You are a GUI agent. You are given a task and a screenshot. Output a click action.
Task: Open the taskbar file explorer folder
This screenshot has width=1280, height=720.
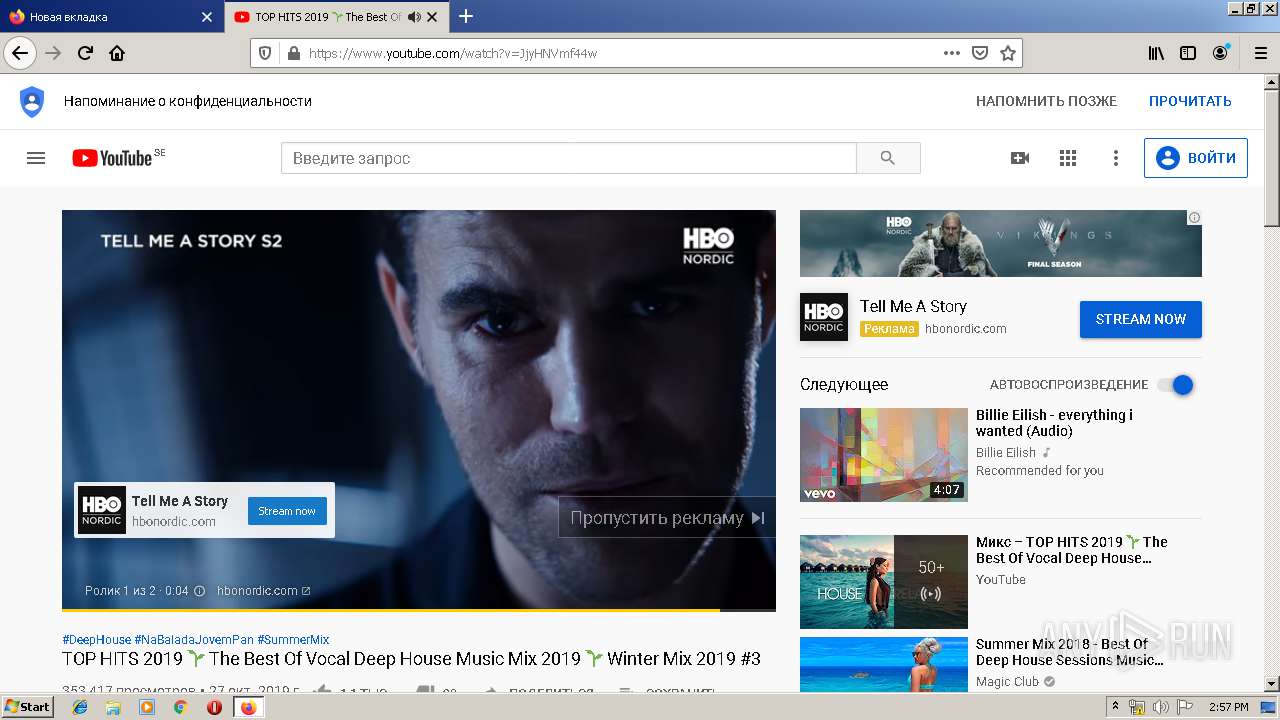coord(113,707)
